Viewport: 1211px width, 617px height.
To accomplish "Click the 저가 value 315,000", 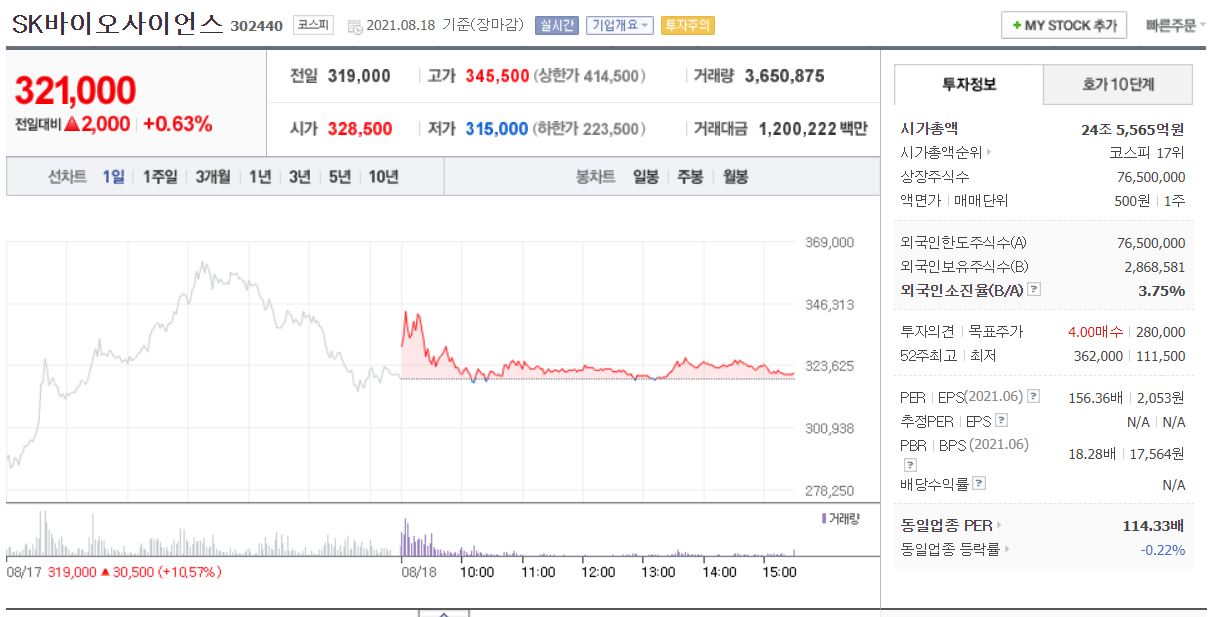I will point(497,129).
